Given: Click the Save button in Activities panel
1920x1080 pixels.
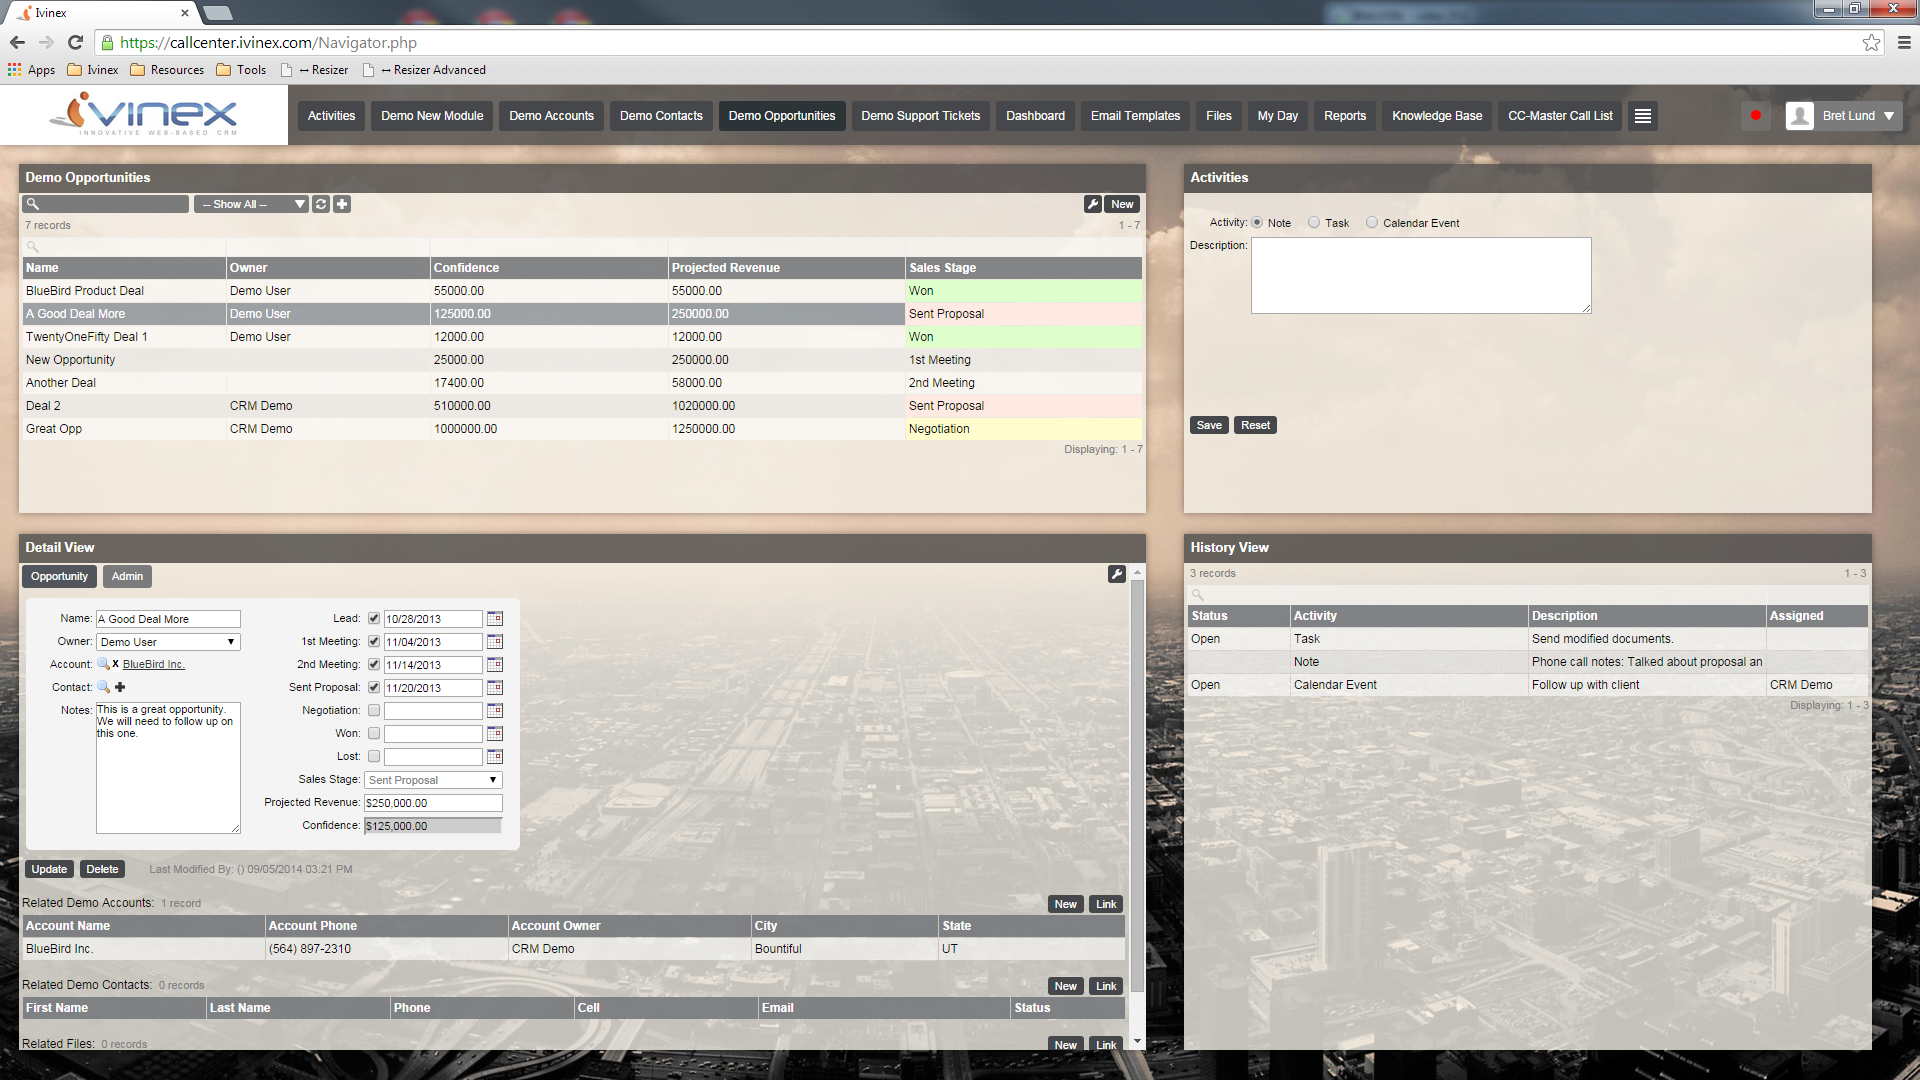Looking at the screenshot, I should [x=1208, y=425].
